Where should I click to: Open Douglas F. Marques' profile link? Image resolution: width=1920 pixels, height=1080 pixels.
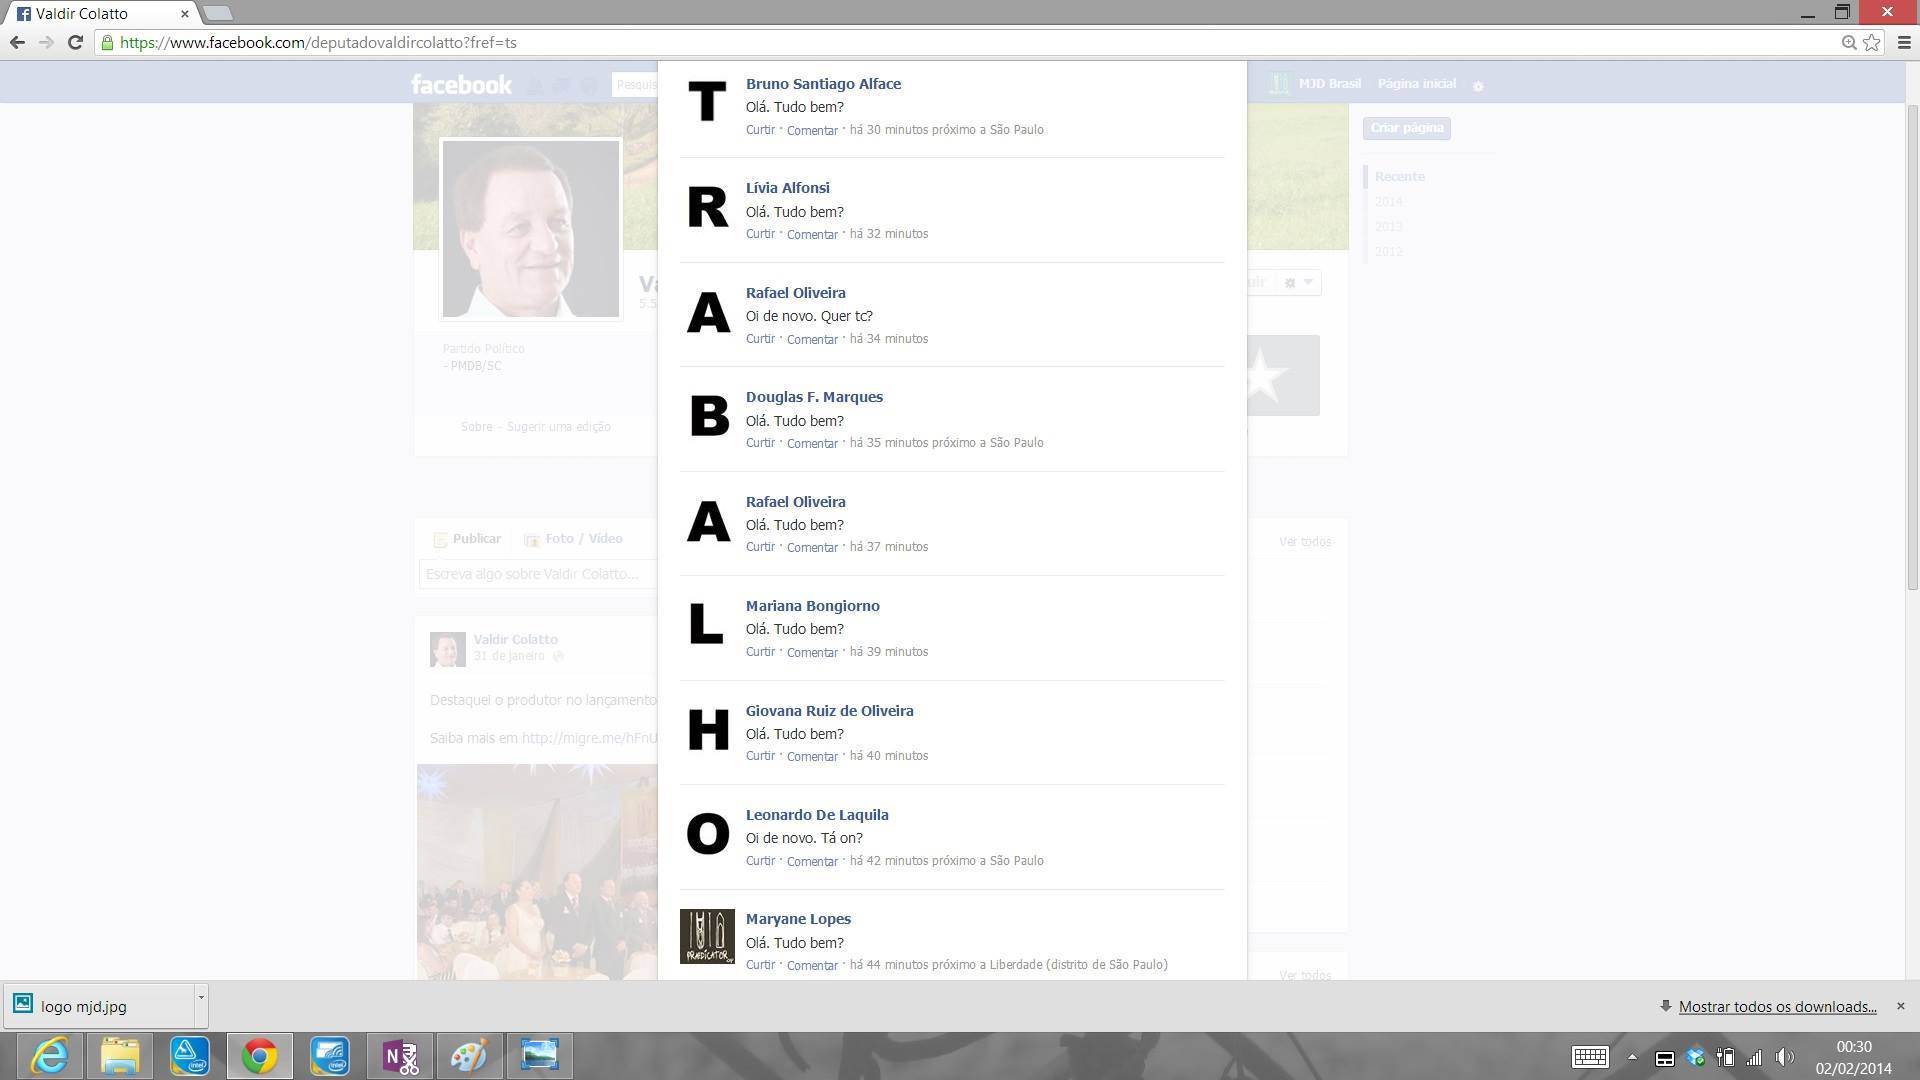click(814, 397)
